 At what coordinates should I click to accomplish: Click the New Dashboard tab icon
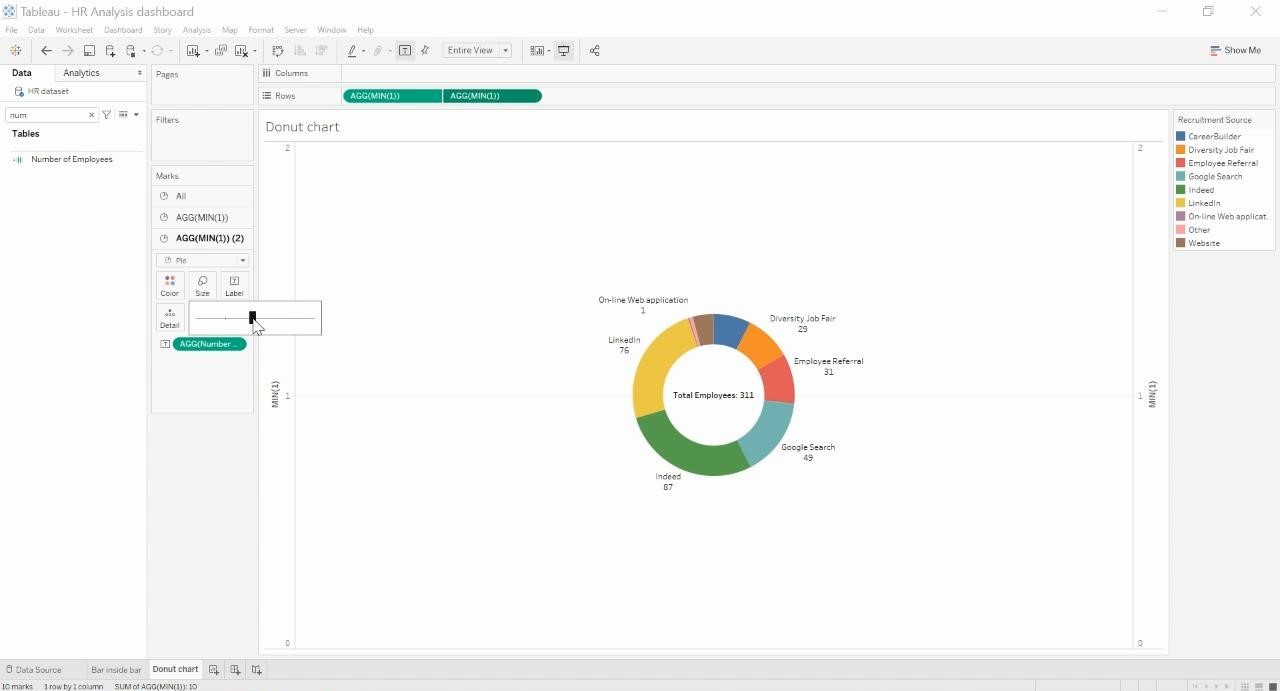coord(235,670)
